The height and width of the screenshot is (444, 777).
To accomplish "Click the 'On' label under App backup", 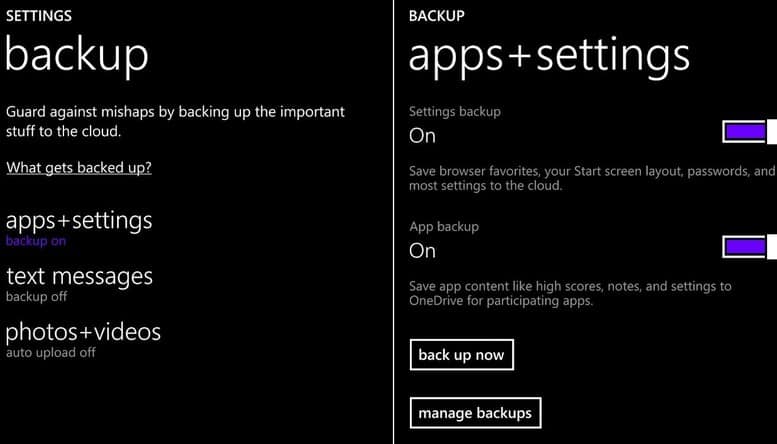I will [422, 251].
